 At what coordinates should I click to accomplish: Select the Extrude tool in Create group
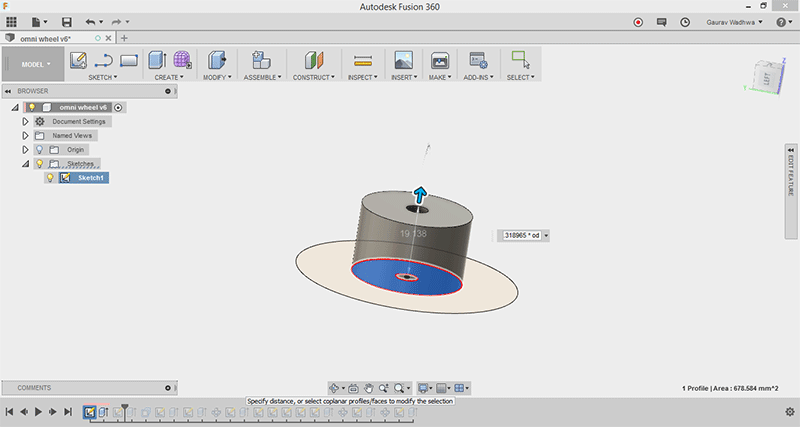tap(158, 61)
